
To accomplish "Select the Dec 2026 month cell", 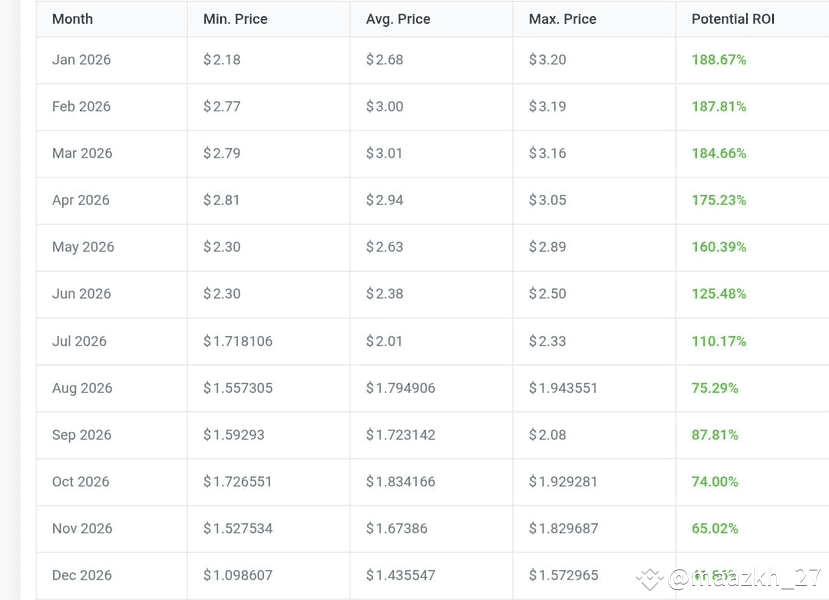I will click(80, 575).
